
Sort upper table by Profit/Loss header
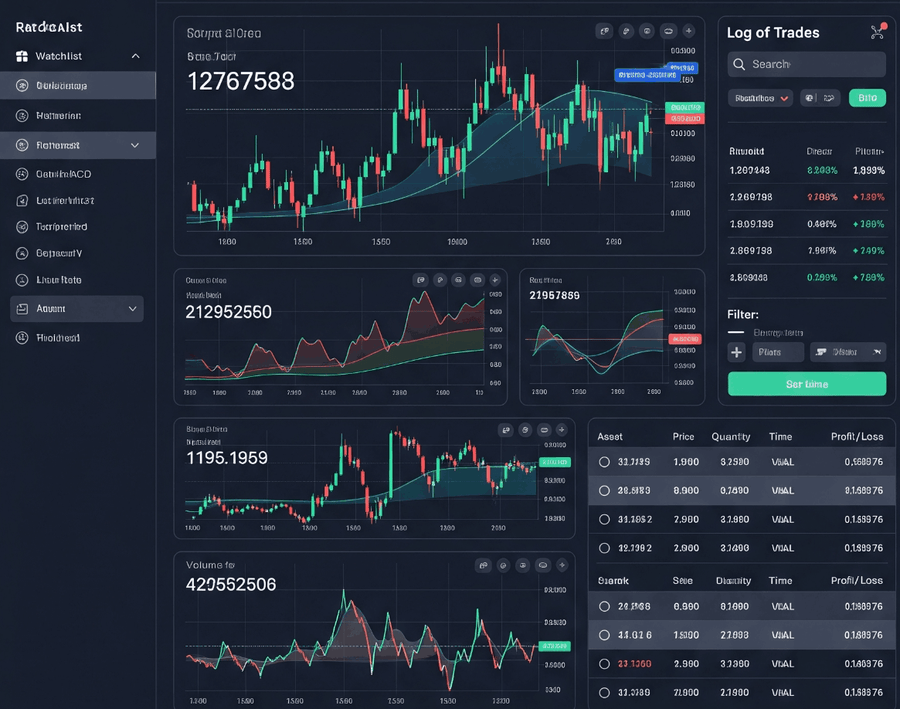click(x=857, y=437)
